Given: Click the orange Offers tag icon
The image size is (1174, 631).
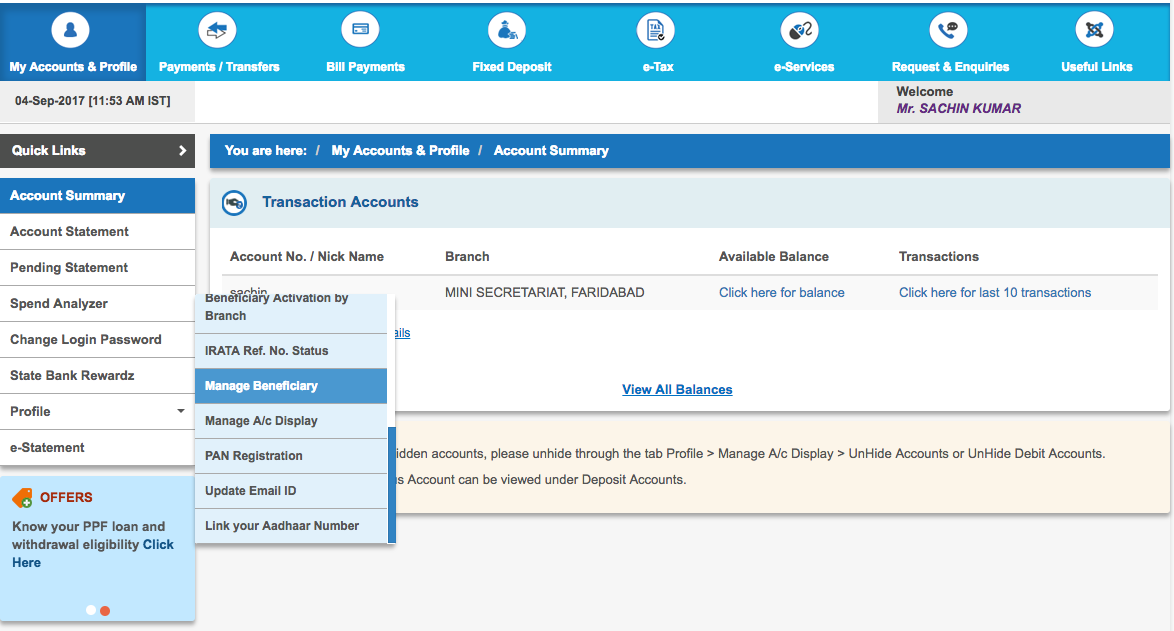Looking at the screenshot, I should coord(22,498).
